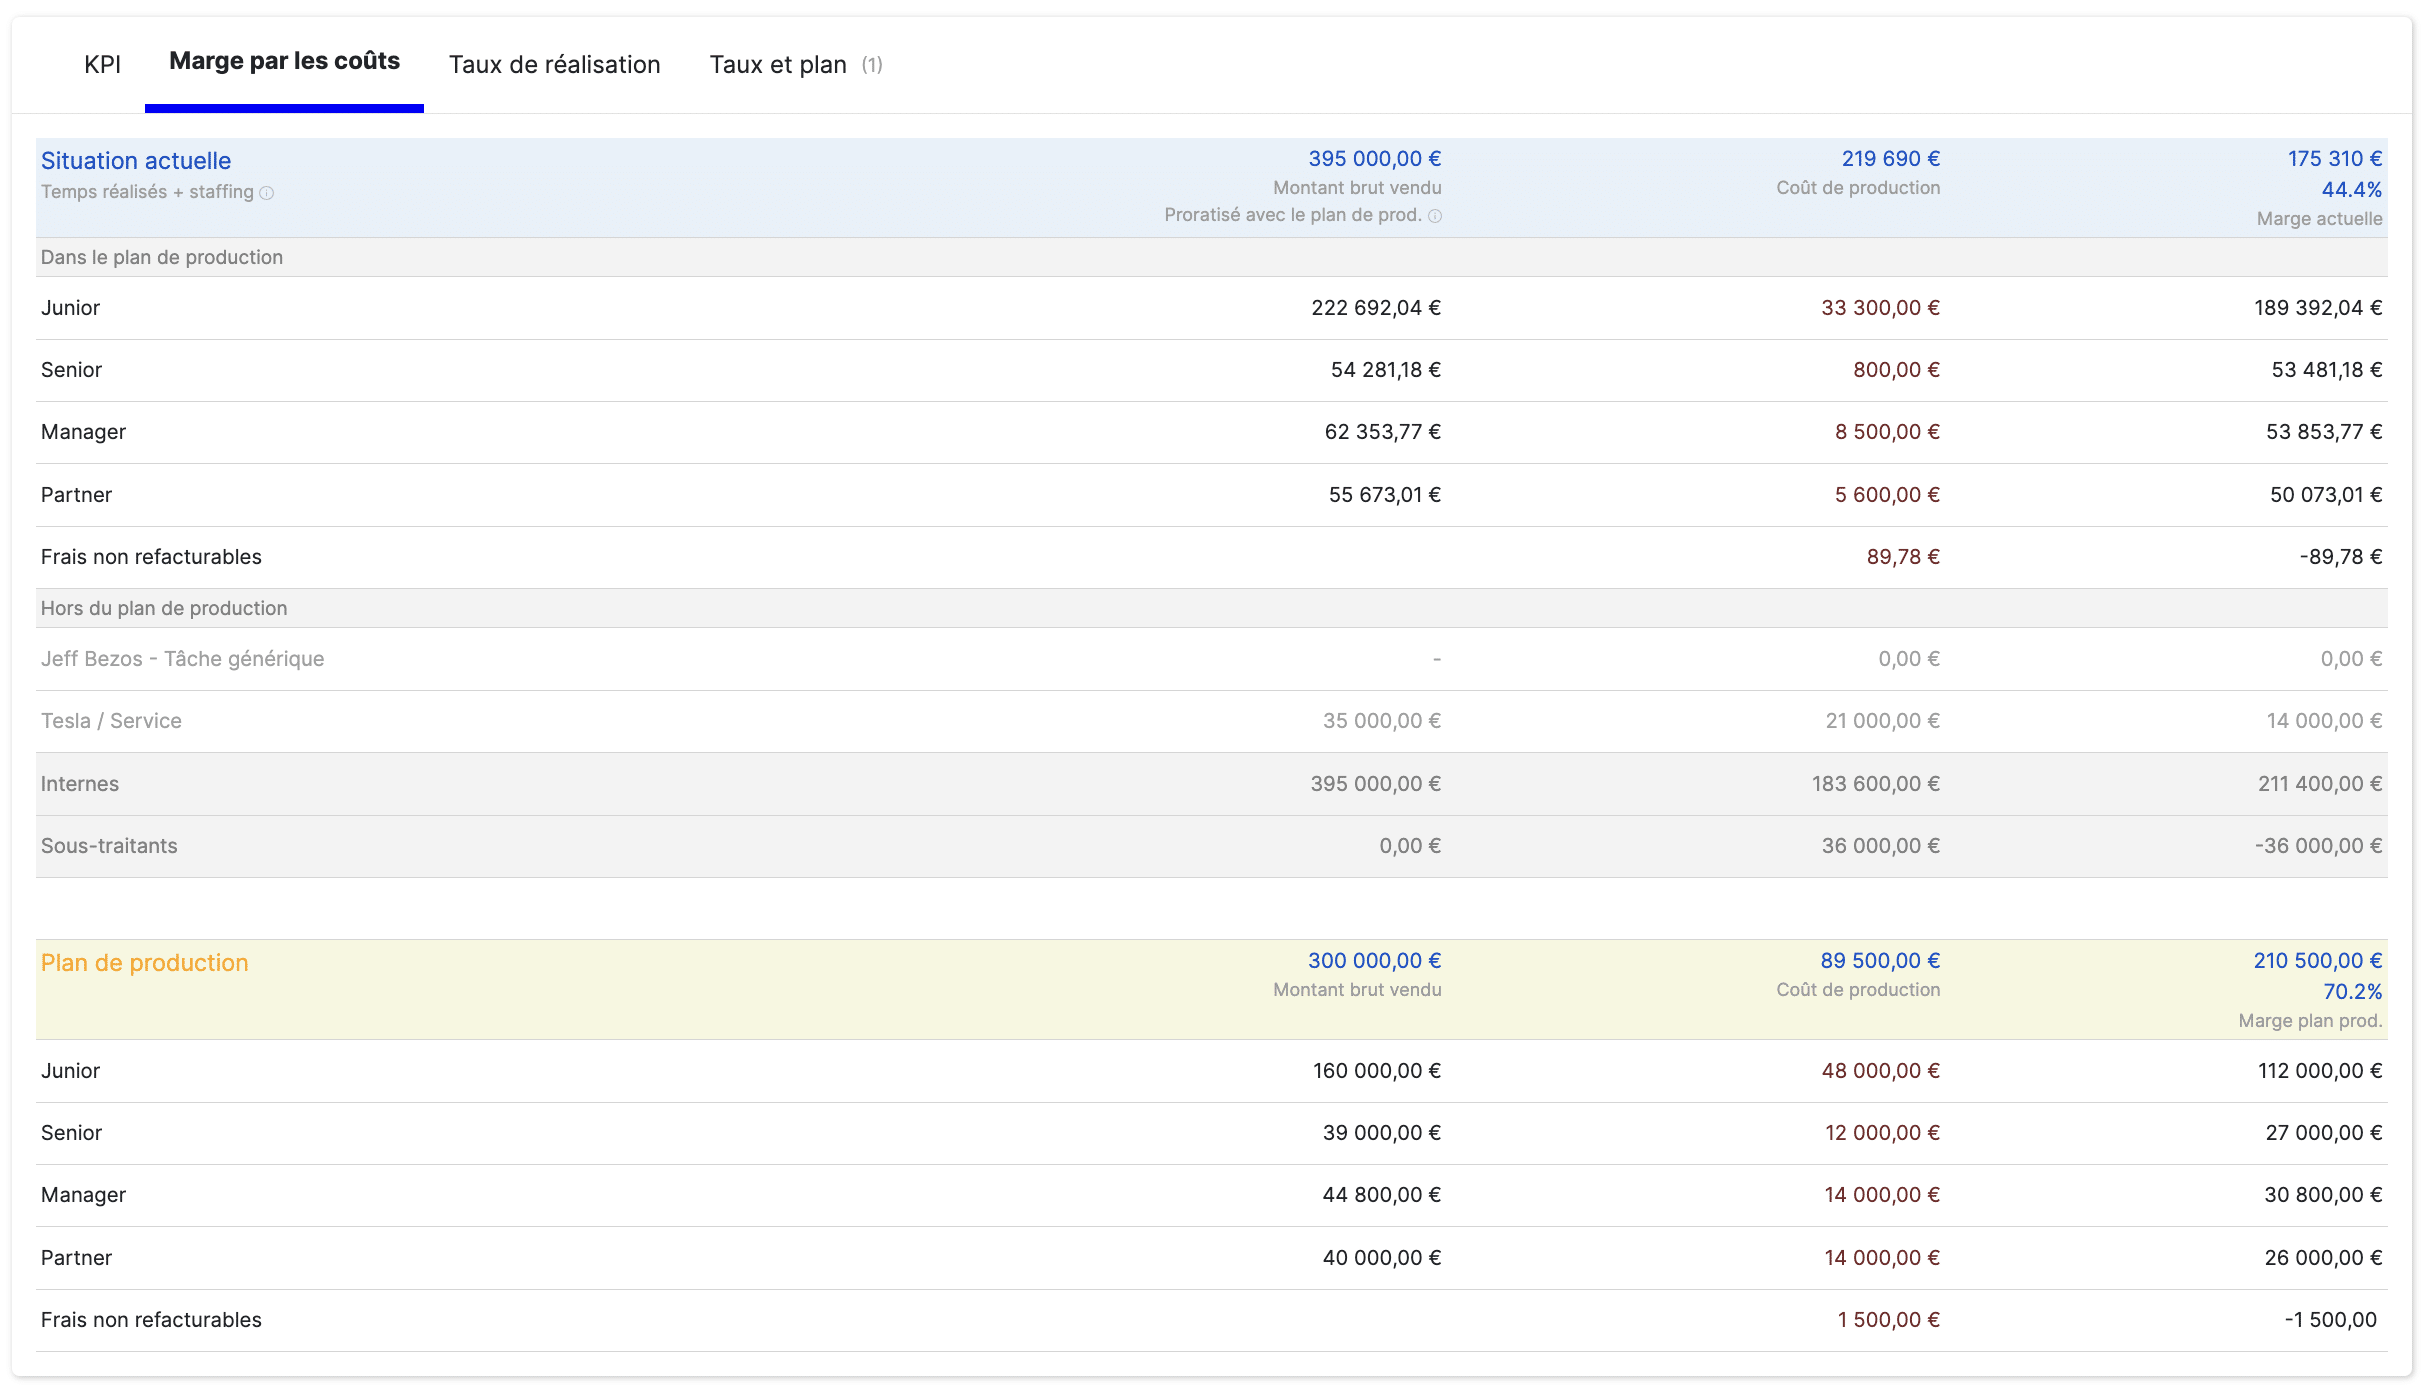
Task: Click the 89 500,00 € plan Coût de production
Action: [1880, 961]
